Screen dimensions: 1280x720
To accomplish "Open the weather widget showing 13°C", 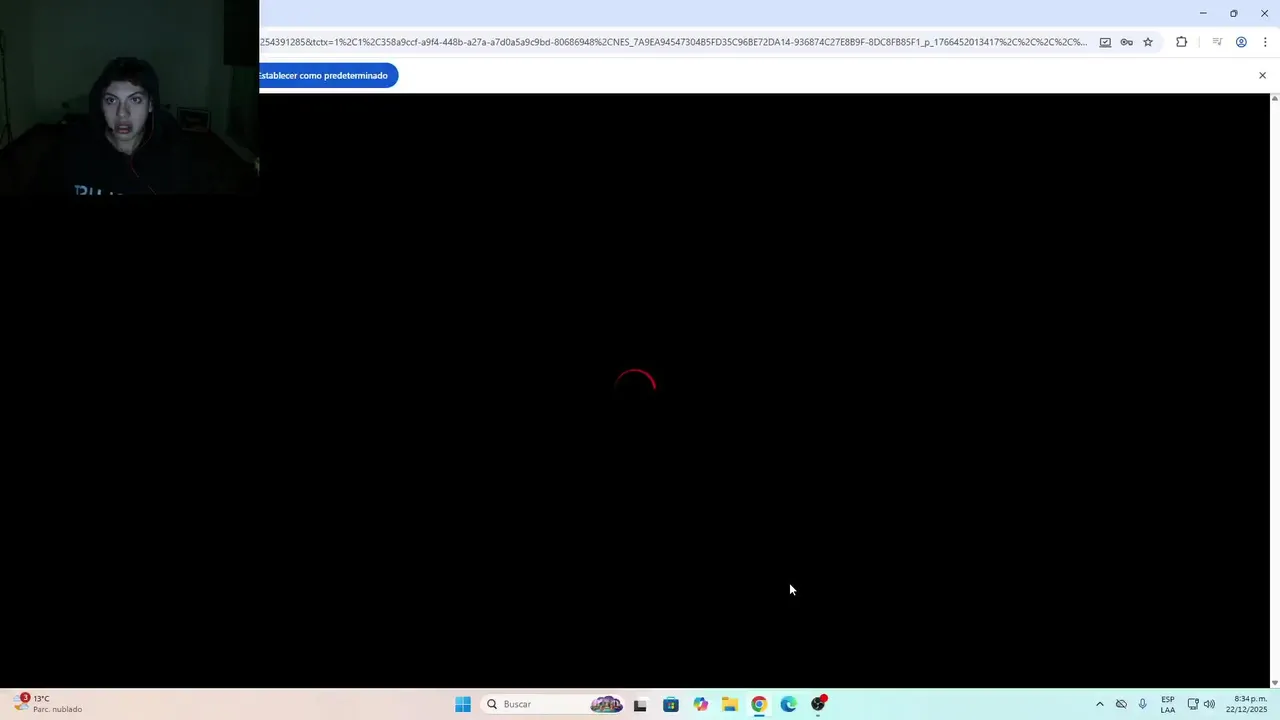I will [48, 704].
